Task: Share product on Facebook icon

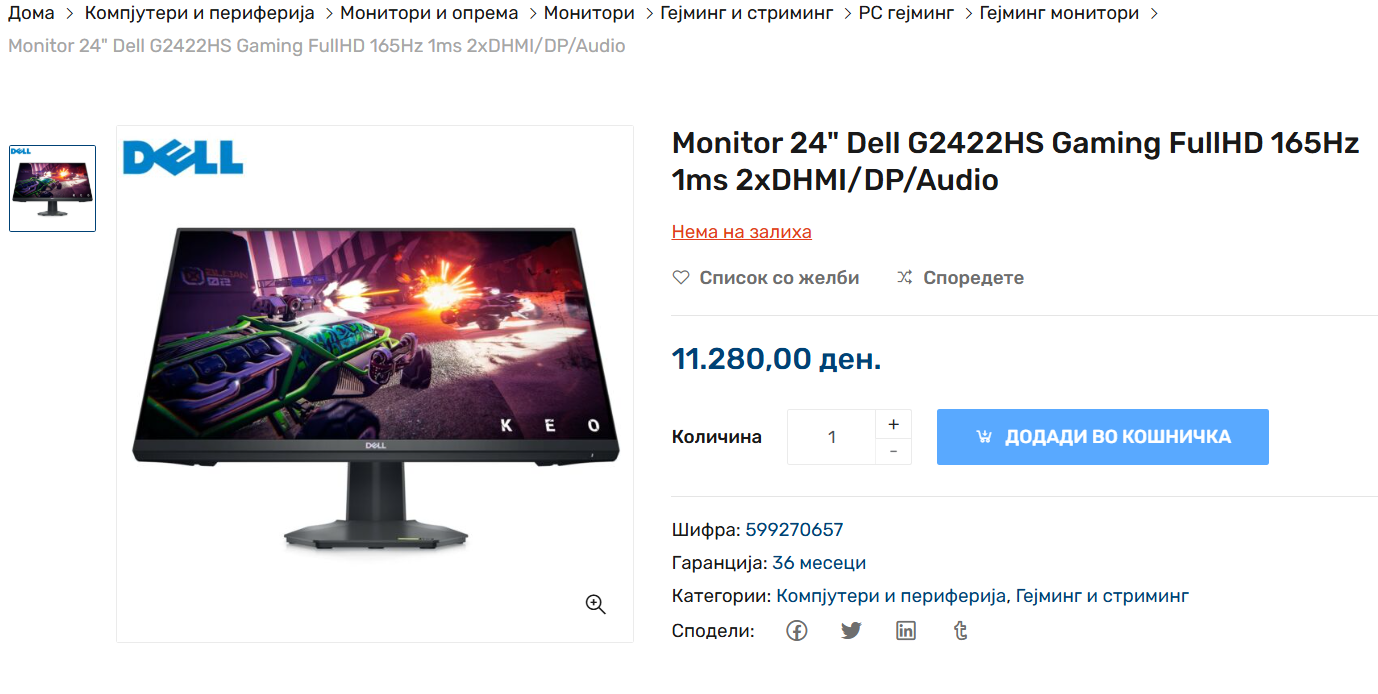Action: [x=796, y=631]
